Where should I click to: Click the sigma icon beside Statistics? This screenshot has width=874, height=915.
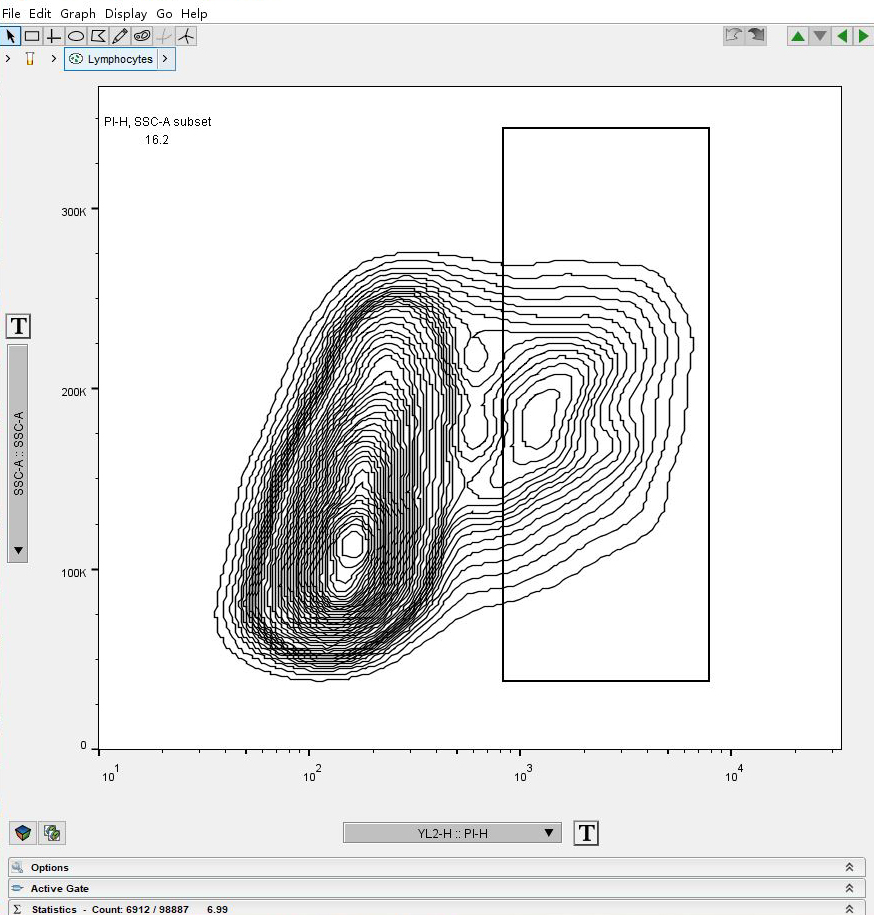tap(18, 909)
